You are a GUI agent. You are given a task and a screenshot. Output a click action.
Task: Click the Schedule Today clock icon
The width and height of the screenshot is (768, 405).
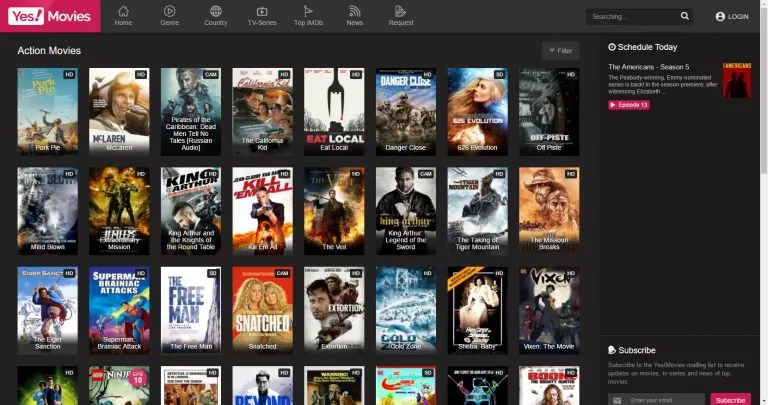pyautogui.click(x=612, y=47)
